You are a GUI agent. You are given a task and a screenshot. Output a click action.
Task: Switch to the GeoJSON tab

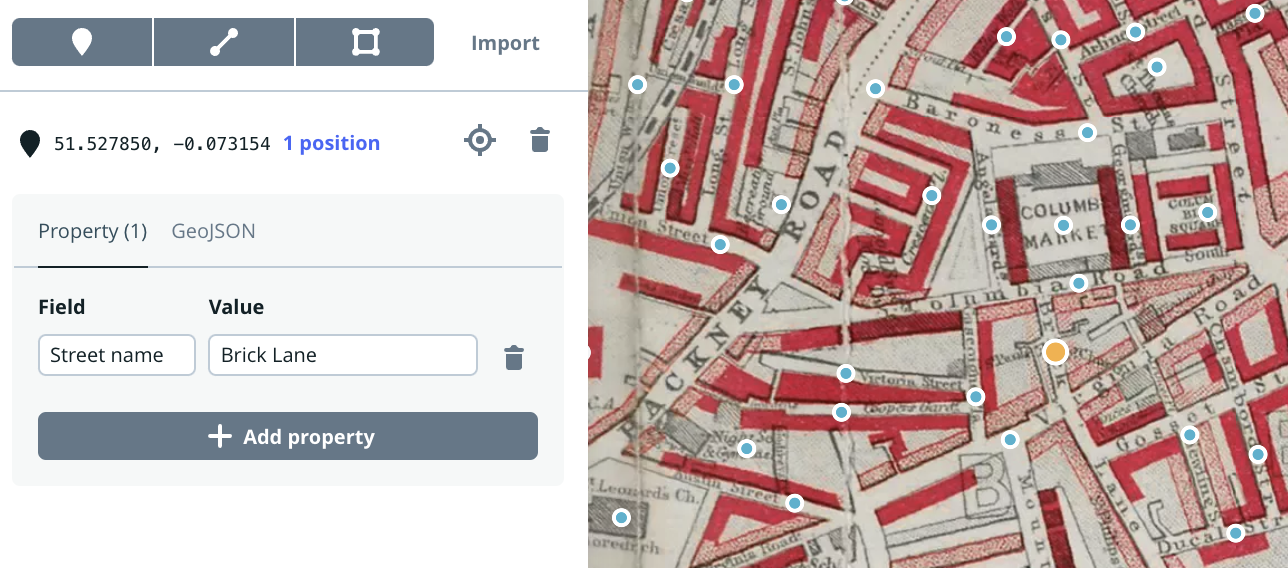pos(213,231)
